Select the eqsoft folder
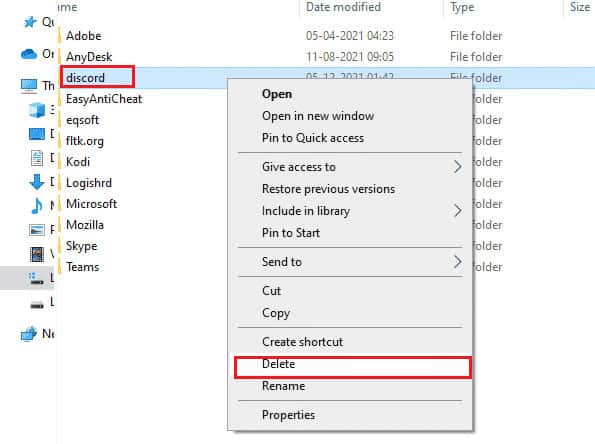Viewport: 595px width, 444px height. point(82,120)
